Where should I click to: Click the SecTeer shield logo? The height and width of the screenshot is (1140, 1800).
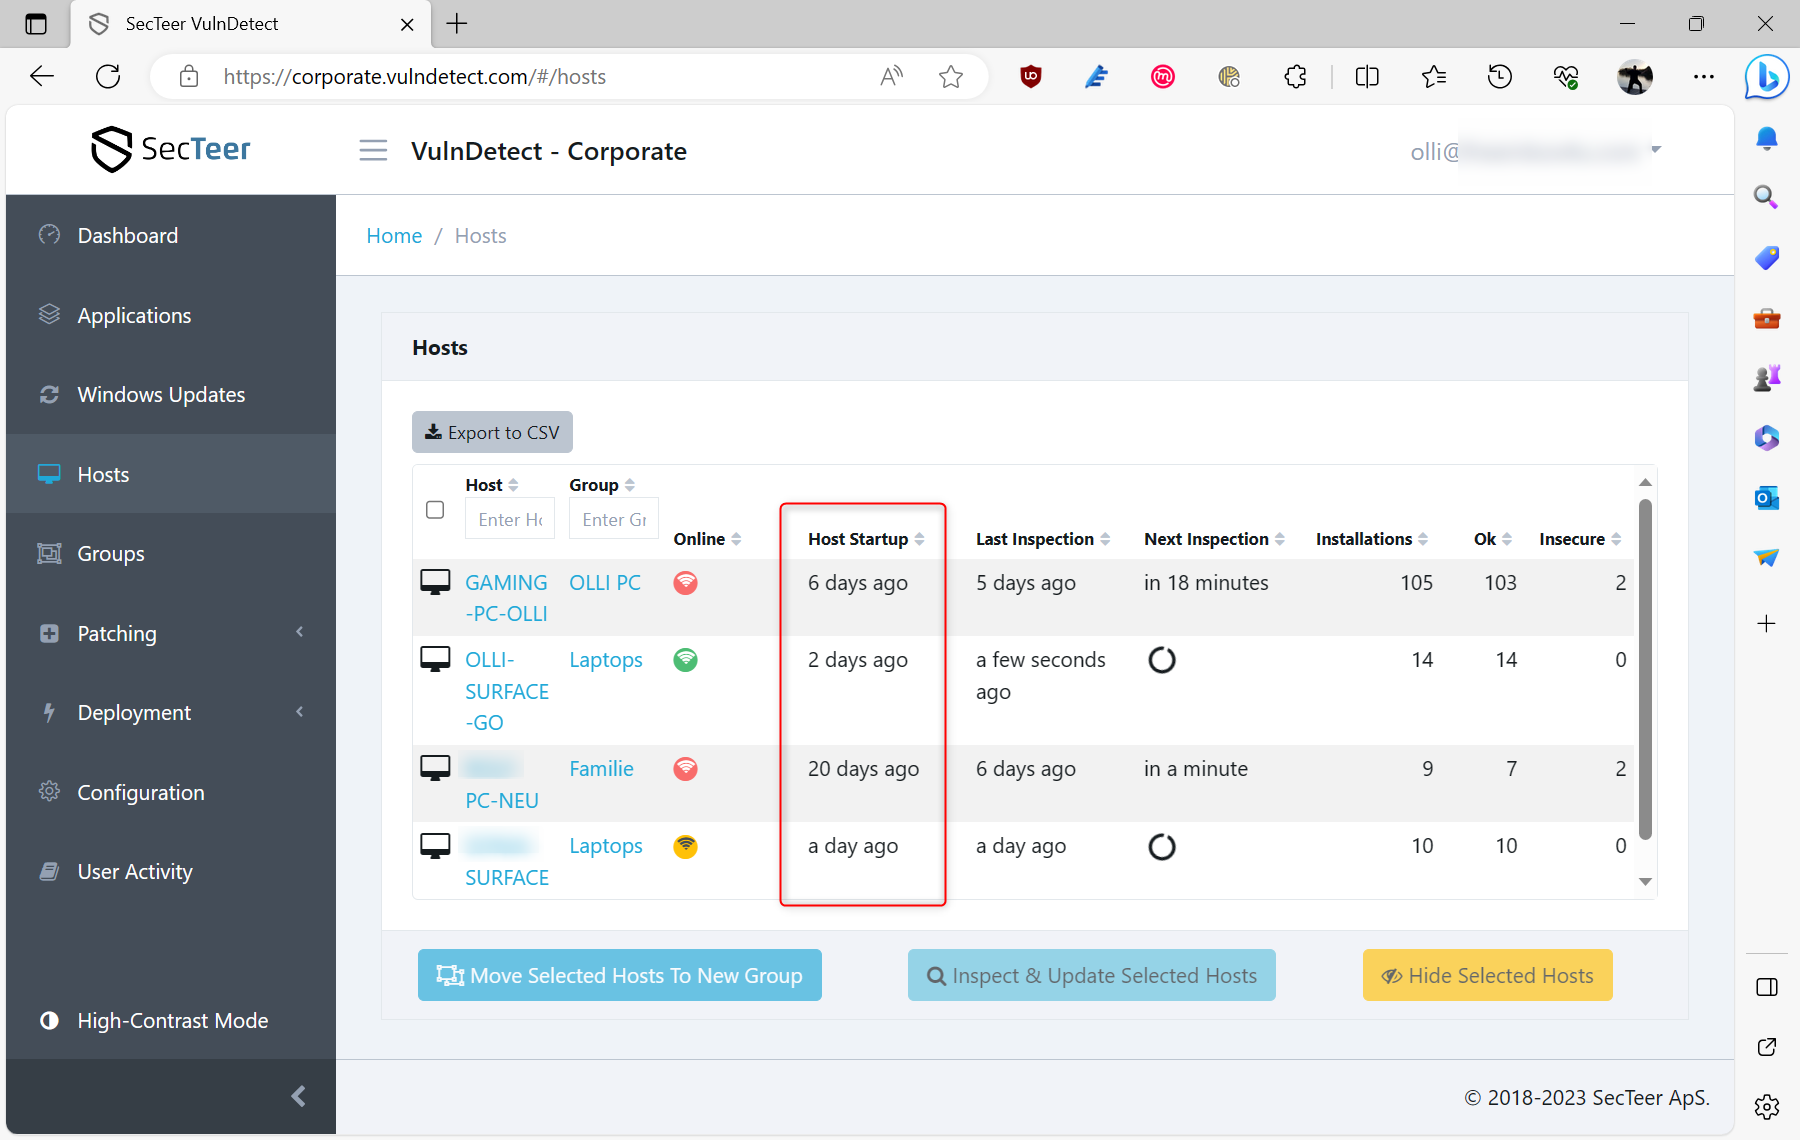coord(111,150)
